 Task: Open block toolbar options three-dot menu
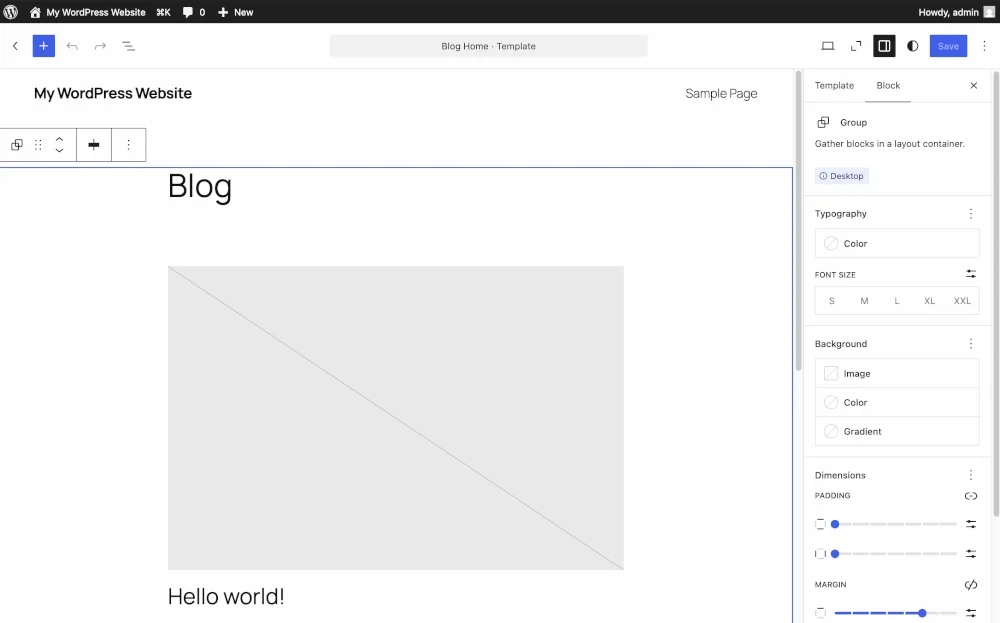pyautogui.click(x=128, y=145)
